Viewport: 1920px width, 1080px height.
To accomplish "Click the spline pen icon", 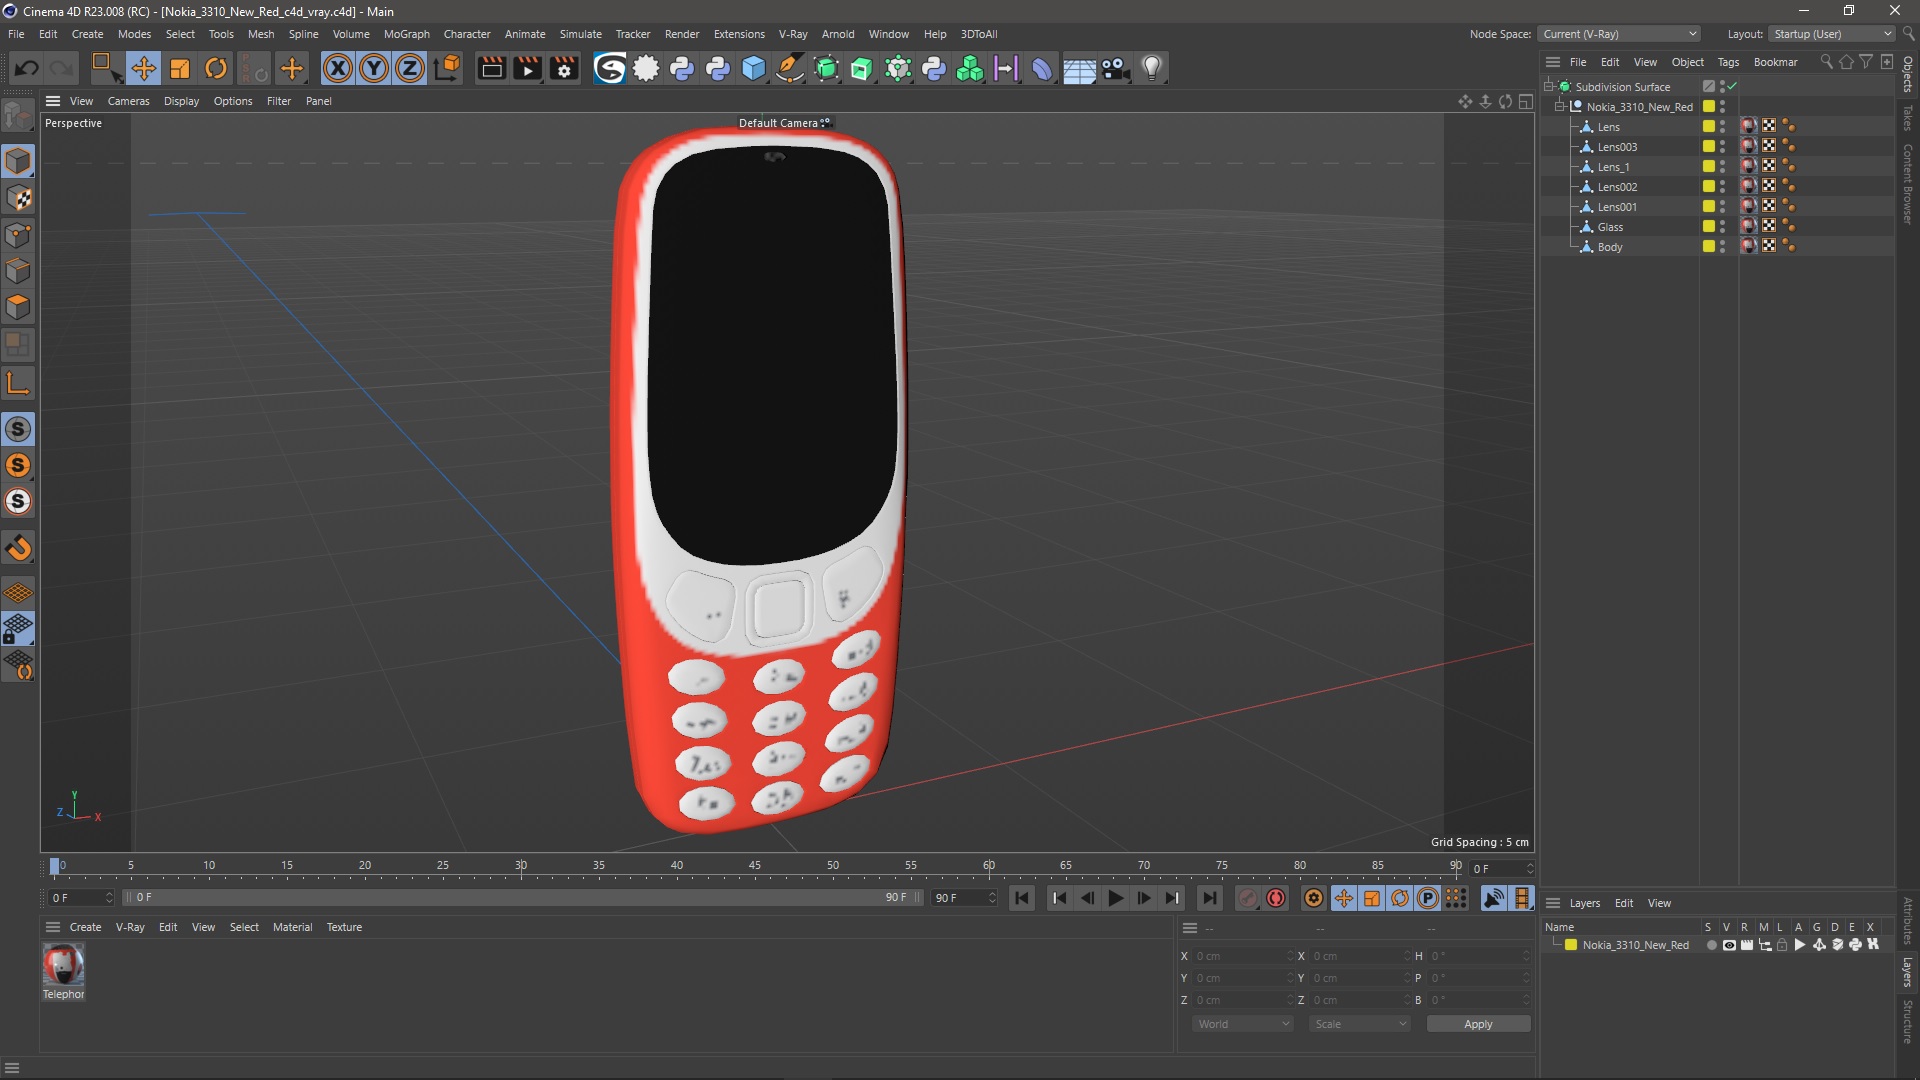I will coord(790,68).
